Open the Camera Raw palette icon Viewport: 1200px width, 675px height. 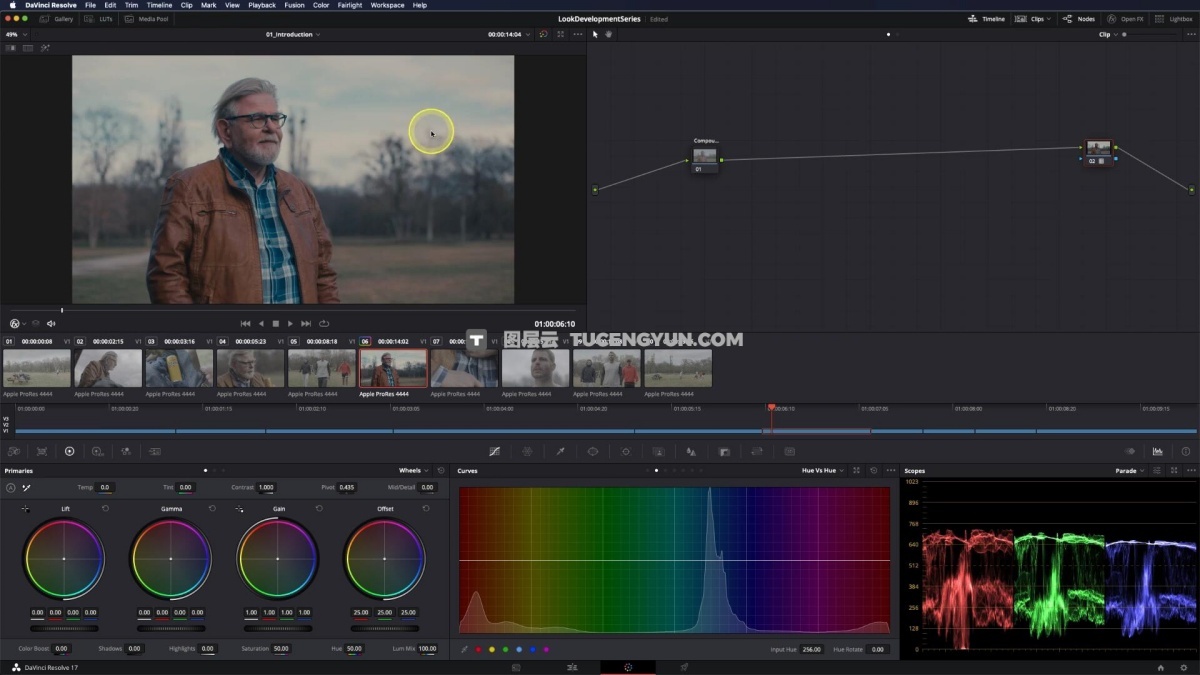(14, 451)
